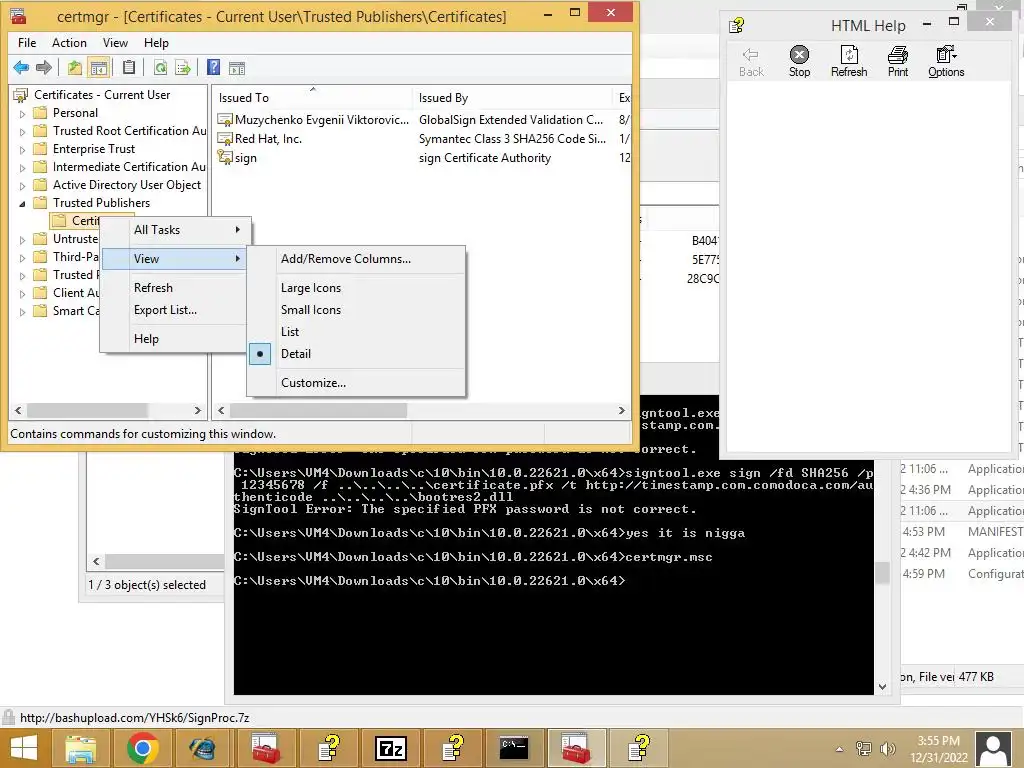Open the File menu
The height and width of the screenshot is (768, 1024).
pos(27,42)
